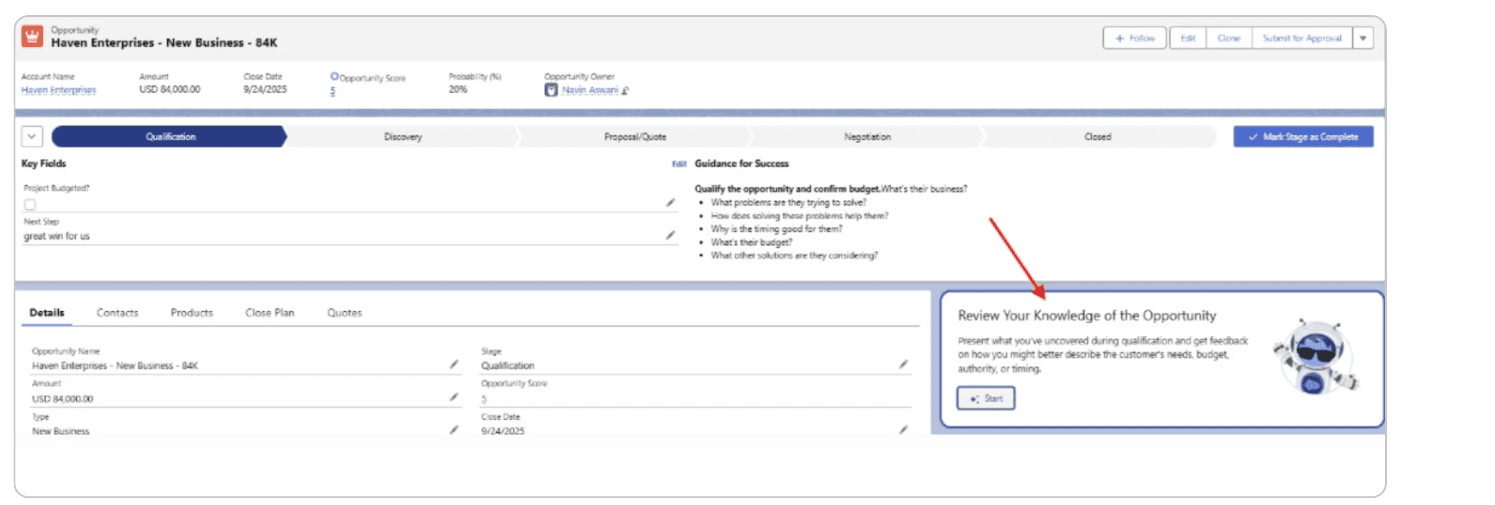Click the Next Step value 'great win for us'
Image resolution: width=1495 pixels, height=505 pixels.
point(57,236)
